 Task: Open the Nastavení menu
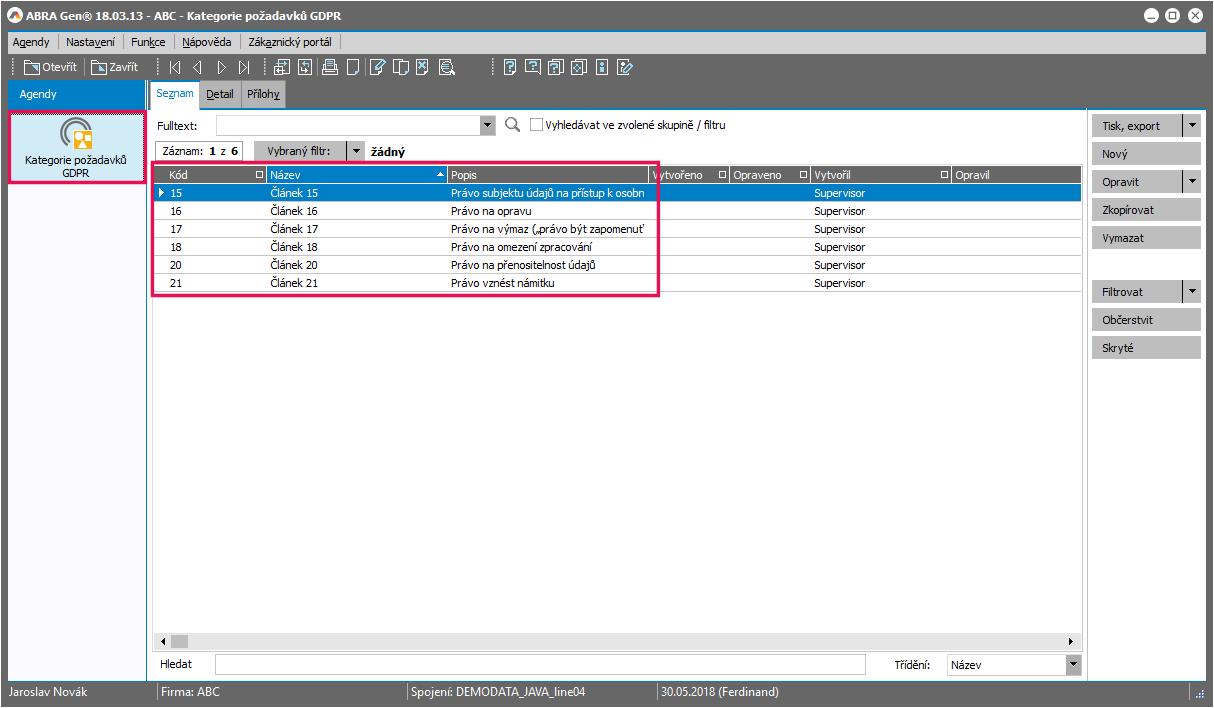tap(90, 42)
